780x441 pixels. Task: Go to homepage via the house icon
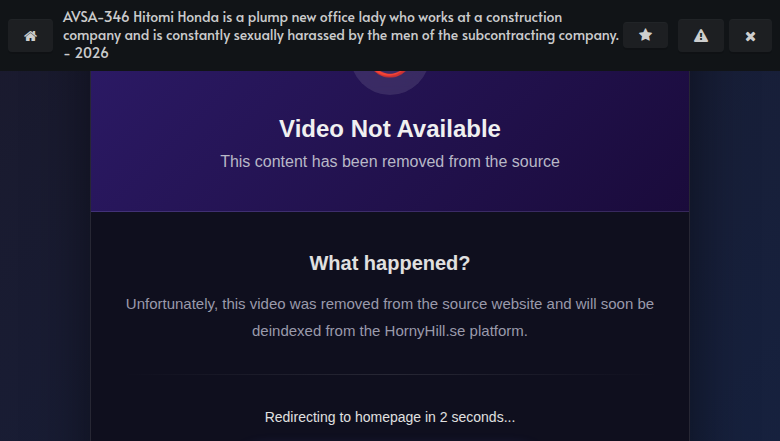pos(30,36)
